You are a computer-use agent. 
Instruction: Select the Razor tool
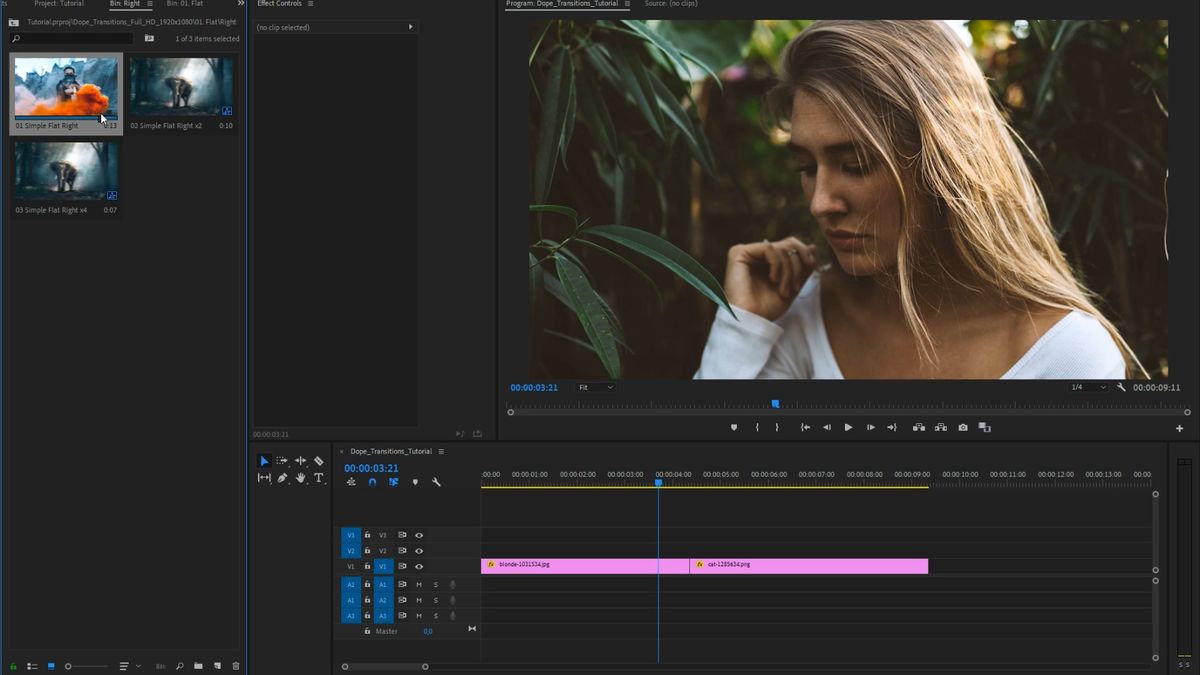318,461
